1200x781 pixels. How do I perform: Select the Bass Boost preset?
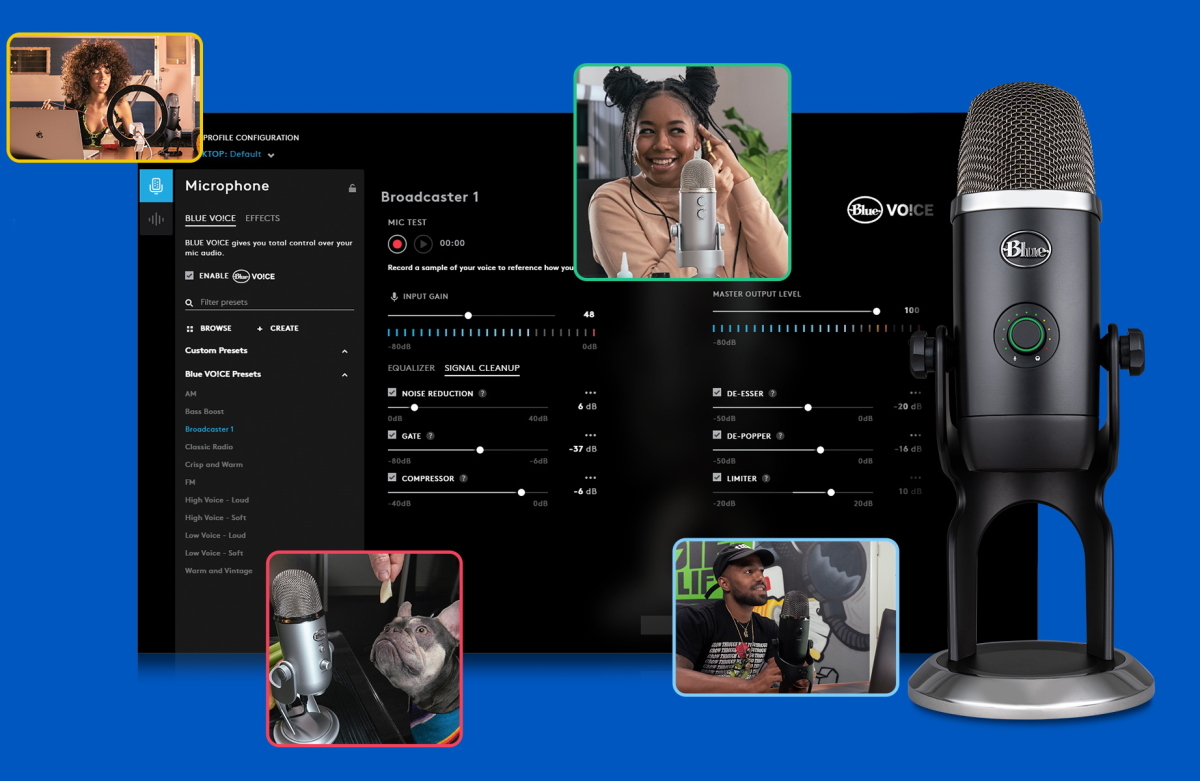tap(204, 412)
